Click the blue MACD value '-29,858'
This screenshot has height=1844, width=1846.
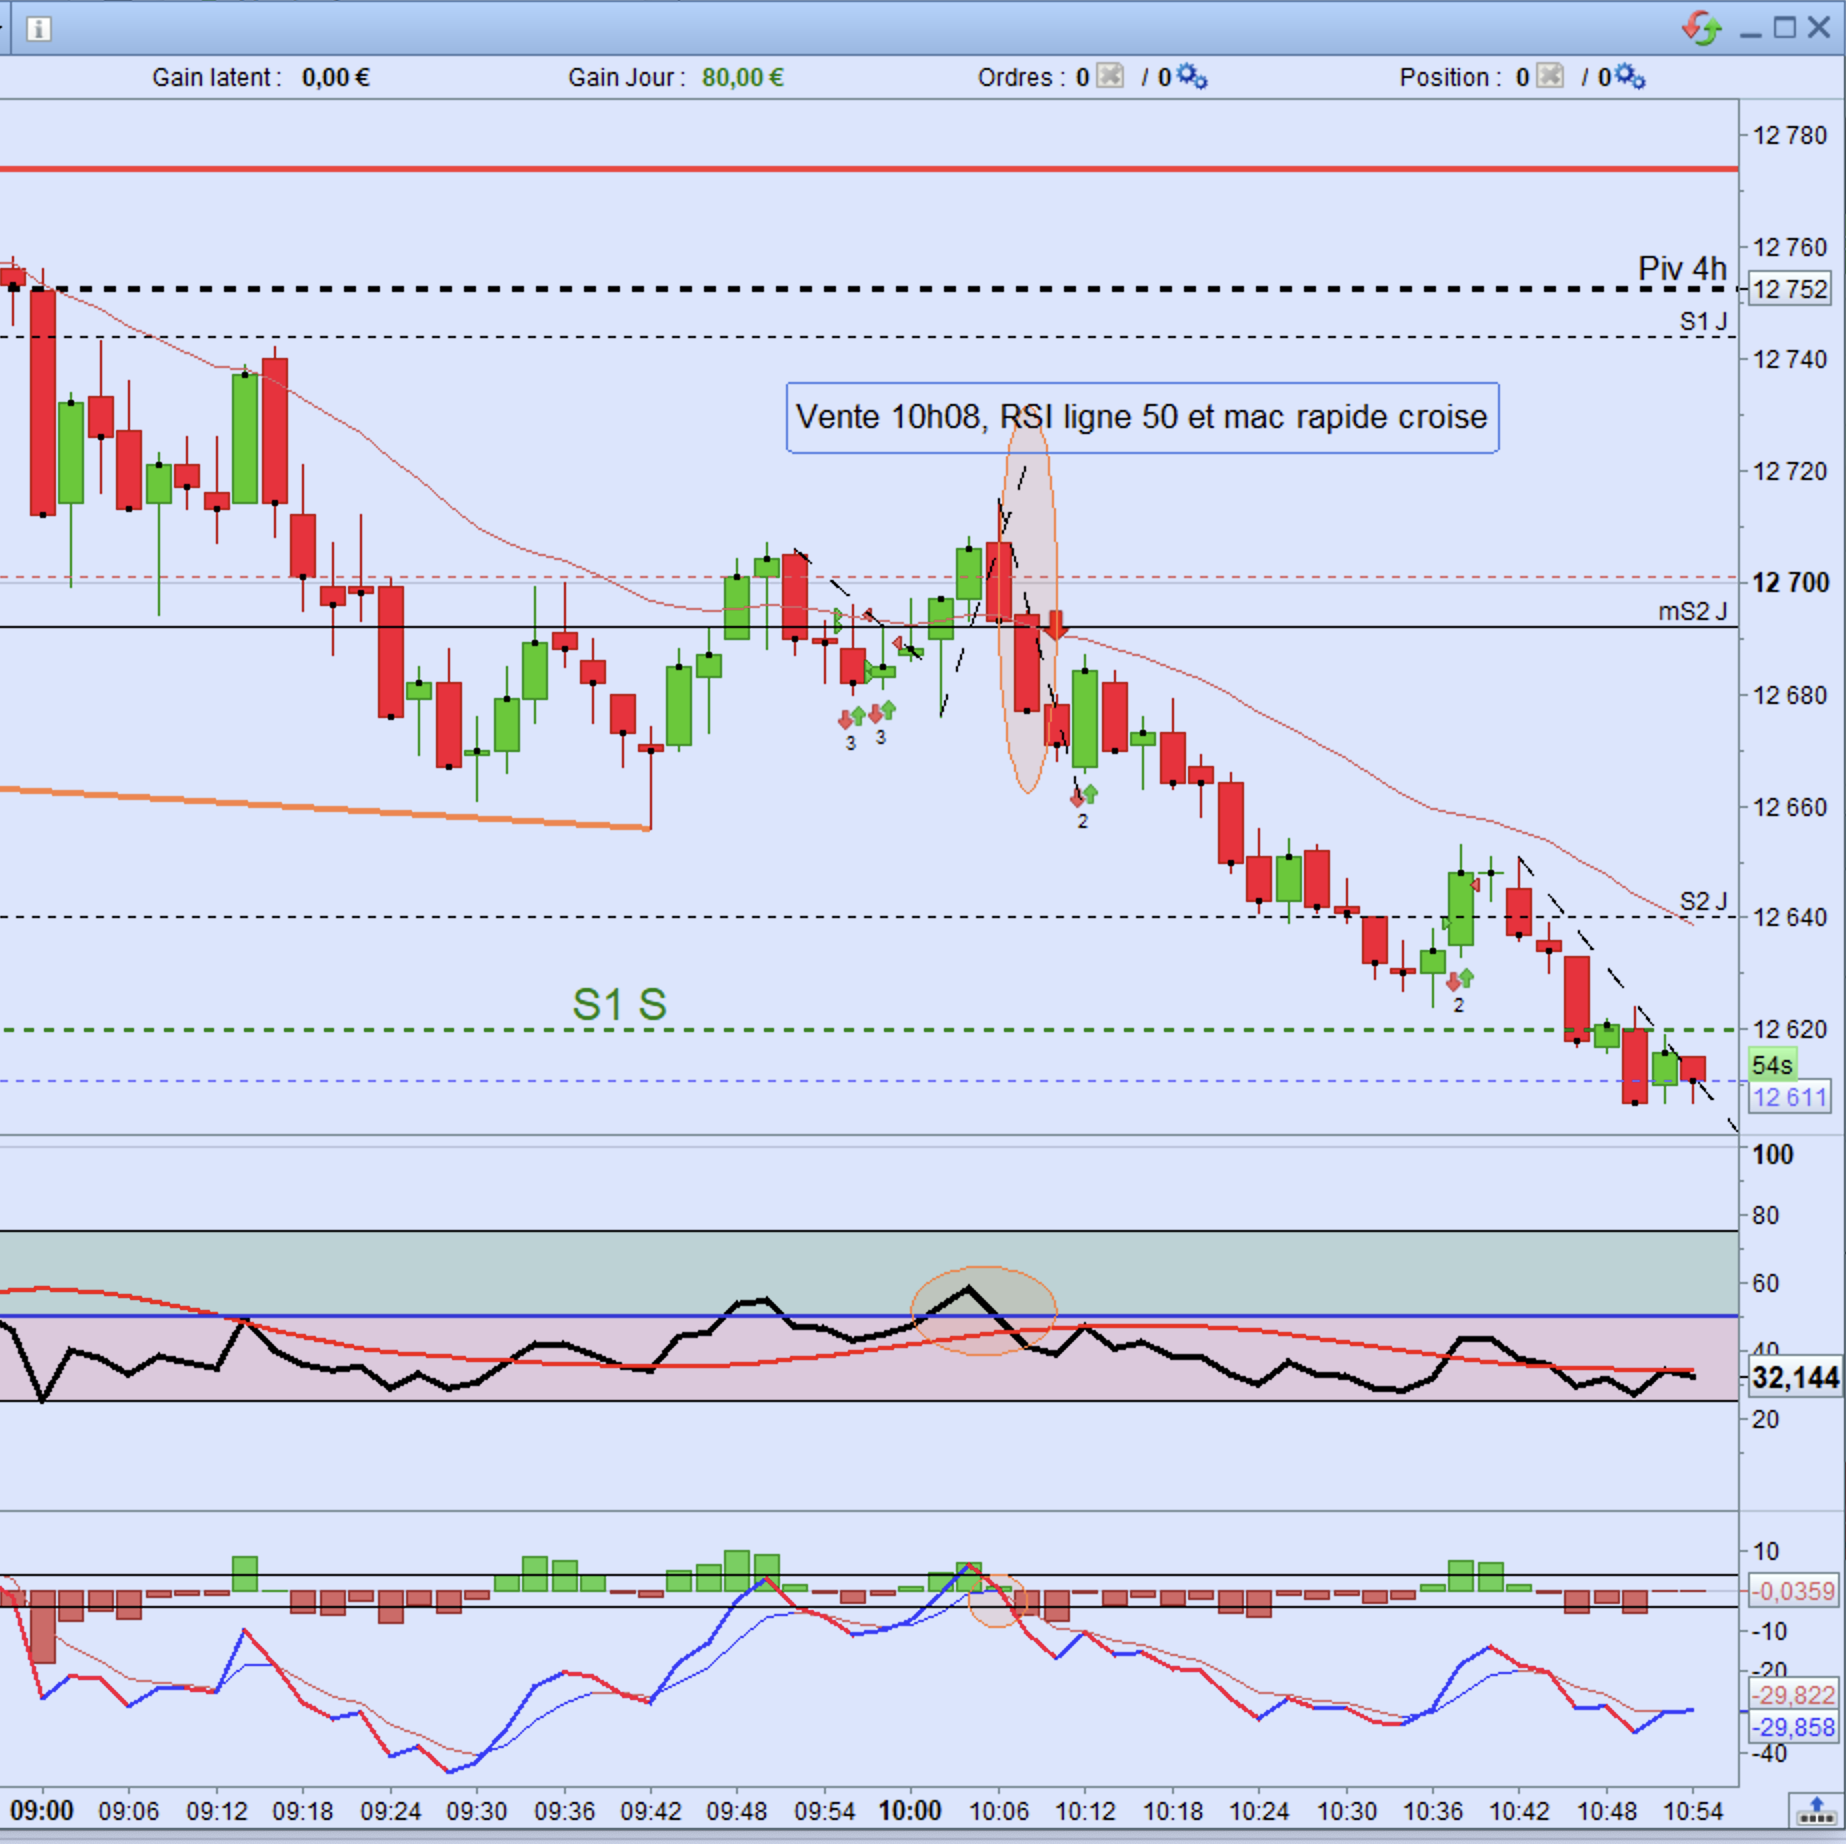pyautogui.click(x=1794, y=1727)
